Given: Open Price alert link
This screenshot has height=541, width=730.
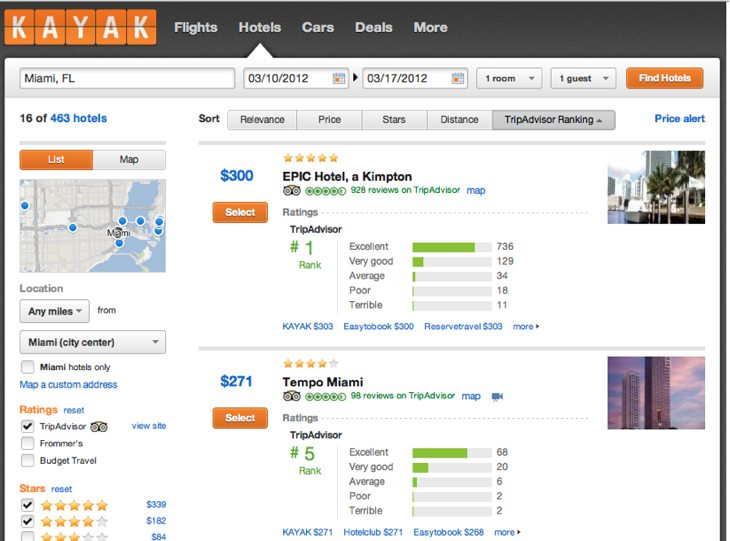Looking at the screenshot, I should coord(680,119).
